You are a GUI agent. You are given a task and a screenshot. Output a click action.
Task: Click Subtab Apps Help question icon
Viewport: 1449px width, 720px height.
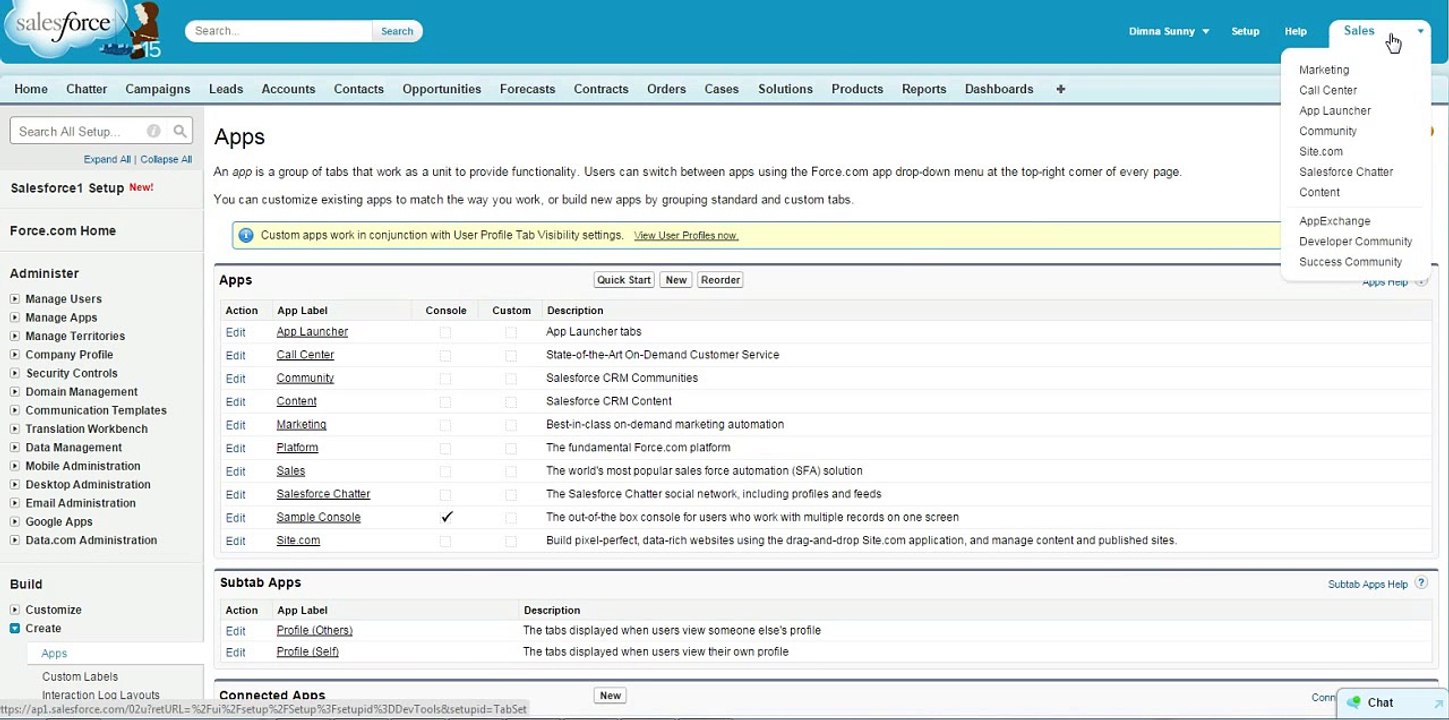[x=1422, y=584]
